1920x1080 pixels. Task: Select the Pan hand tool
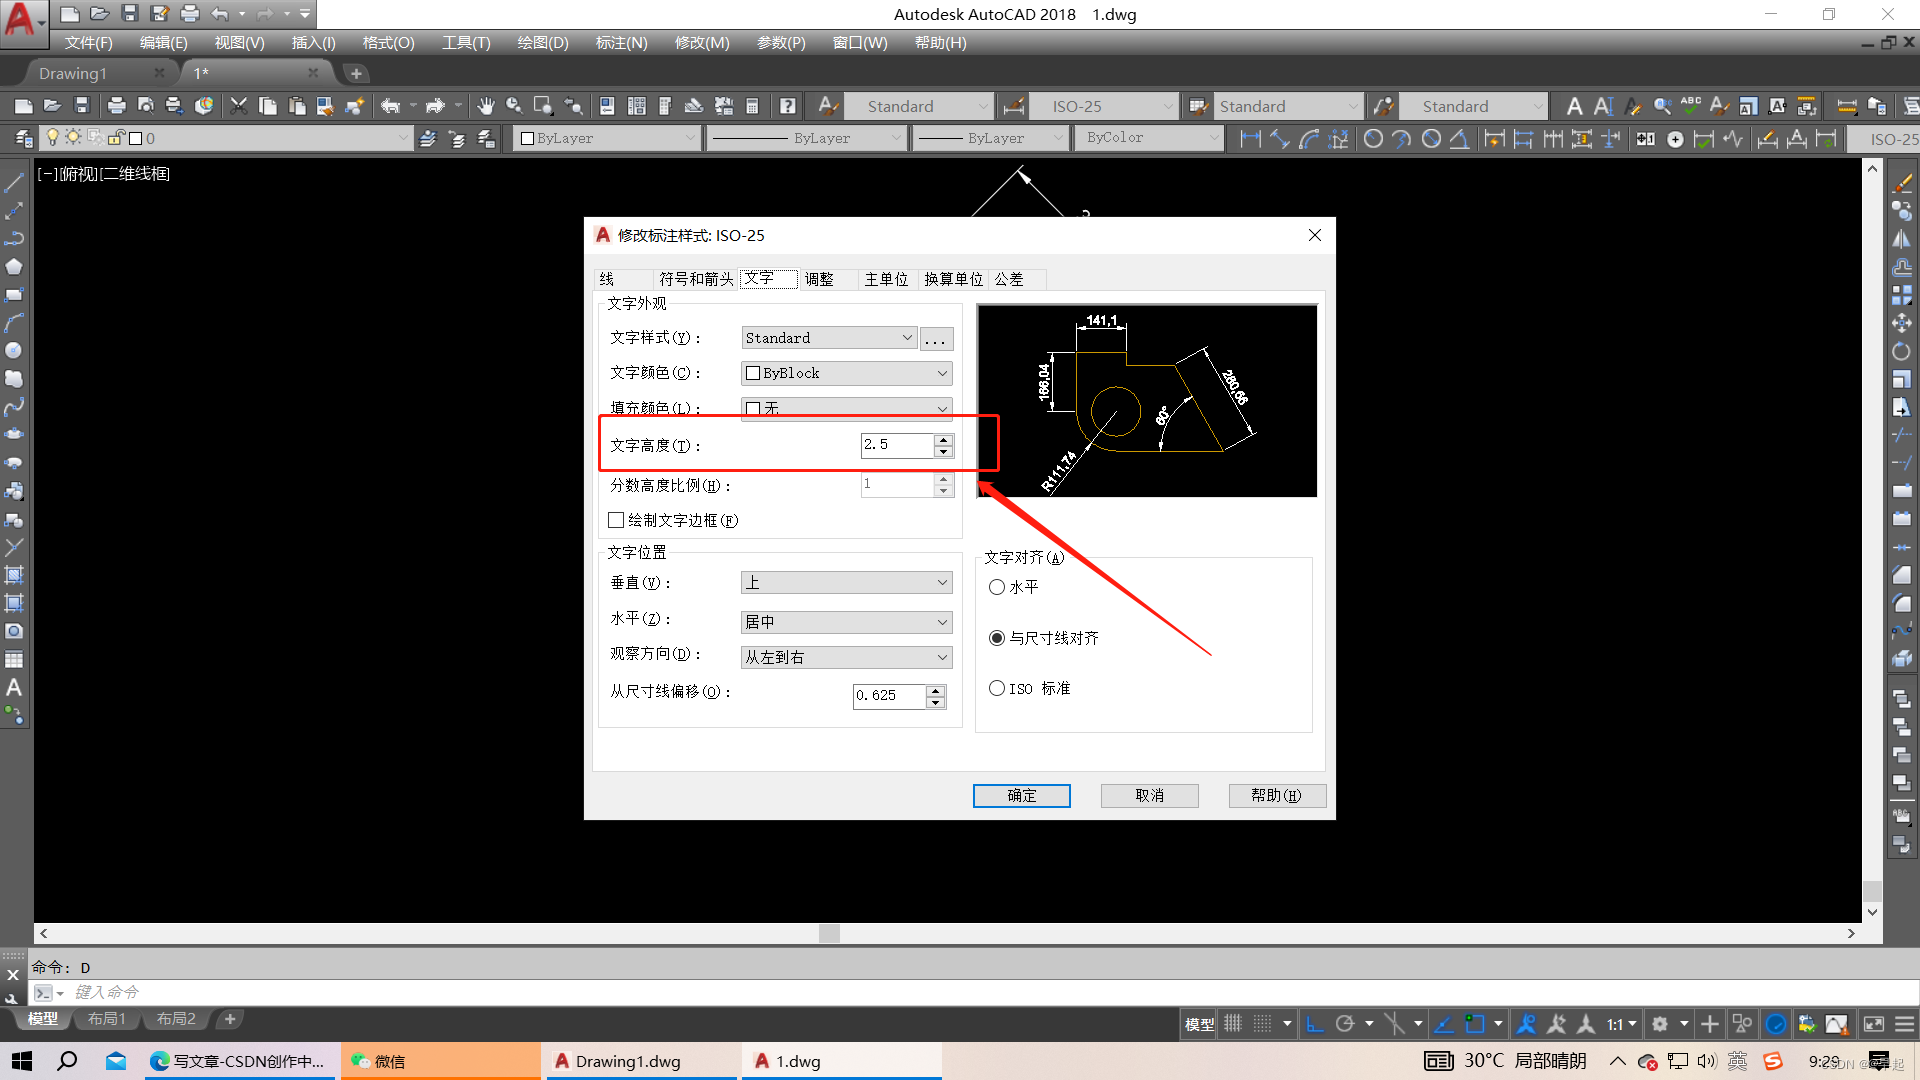(485, 106)
